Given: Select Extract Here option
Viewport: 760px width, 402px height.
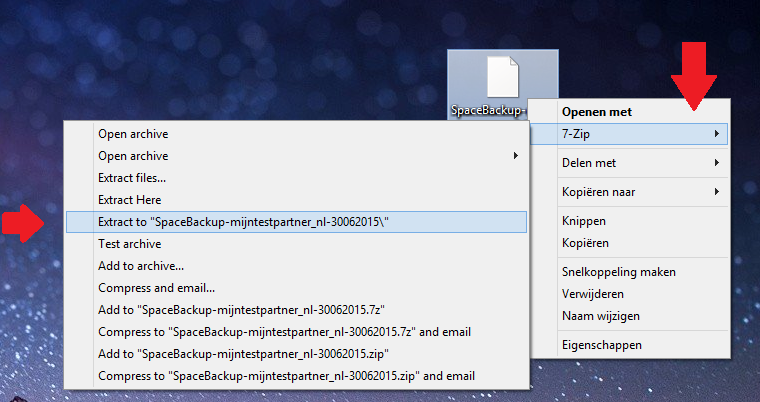Looking at the screenshot, I should (x=296, y=200).
